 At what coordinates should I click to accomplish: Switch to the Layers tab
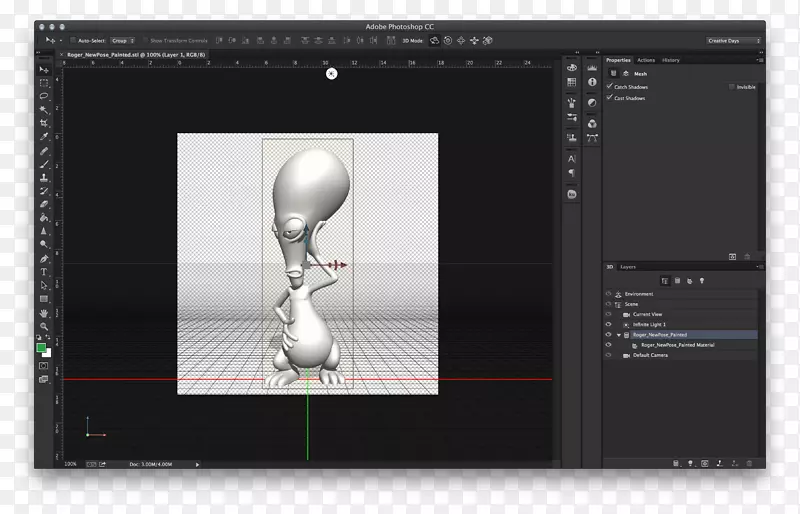628,266
